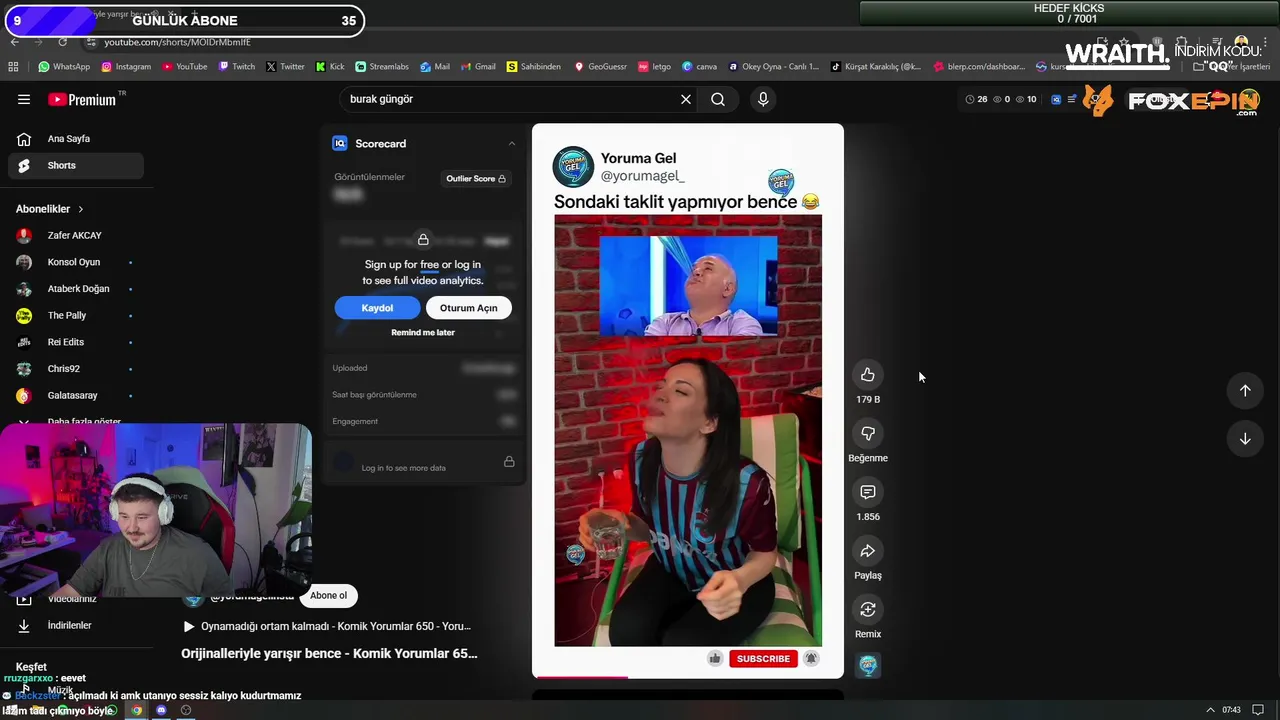Open Twitter bookmark
Image resolution: width=1280 pixels, height=720 pixels.
(x=285, y=67)
